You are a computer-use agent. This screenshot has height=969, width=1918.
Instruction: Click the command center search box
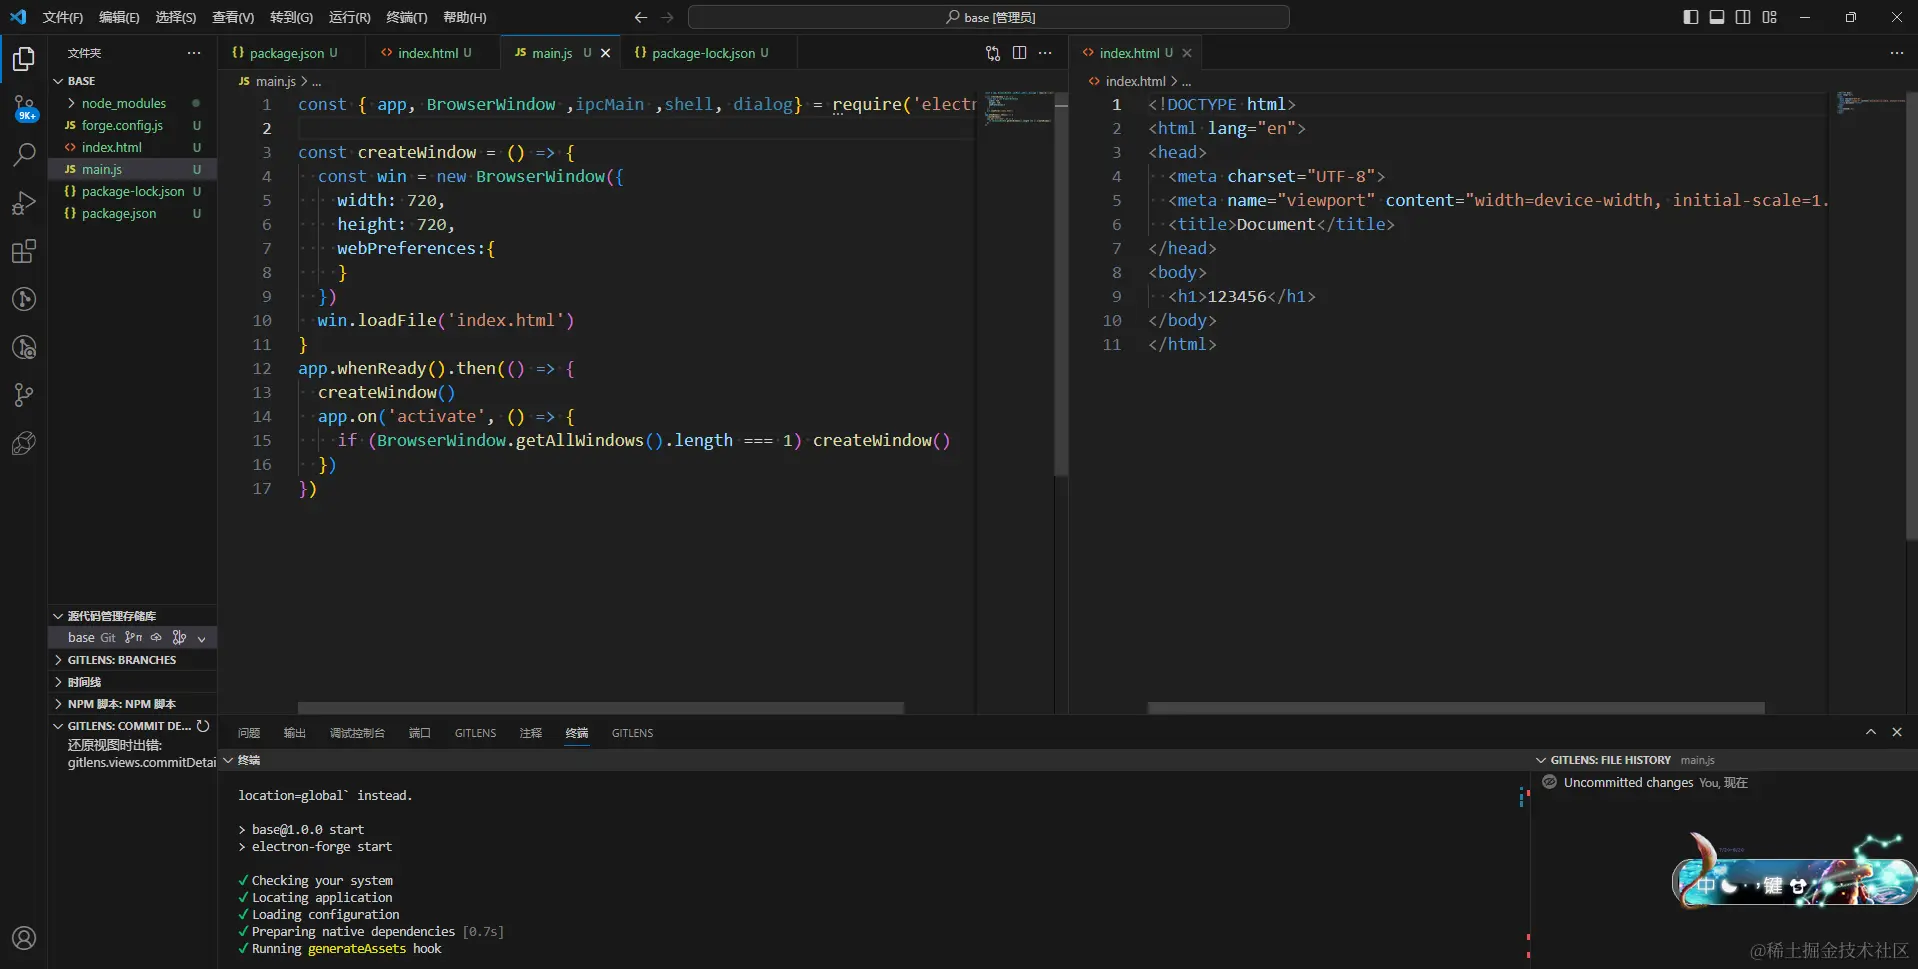[x=988, y=17]
